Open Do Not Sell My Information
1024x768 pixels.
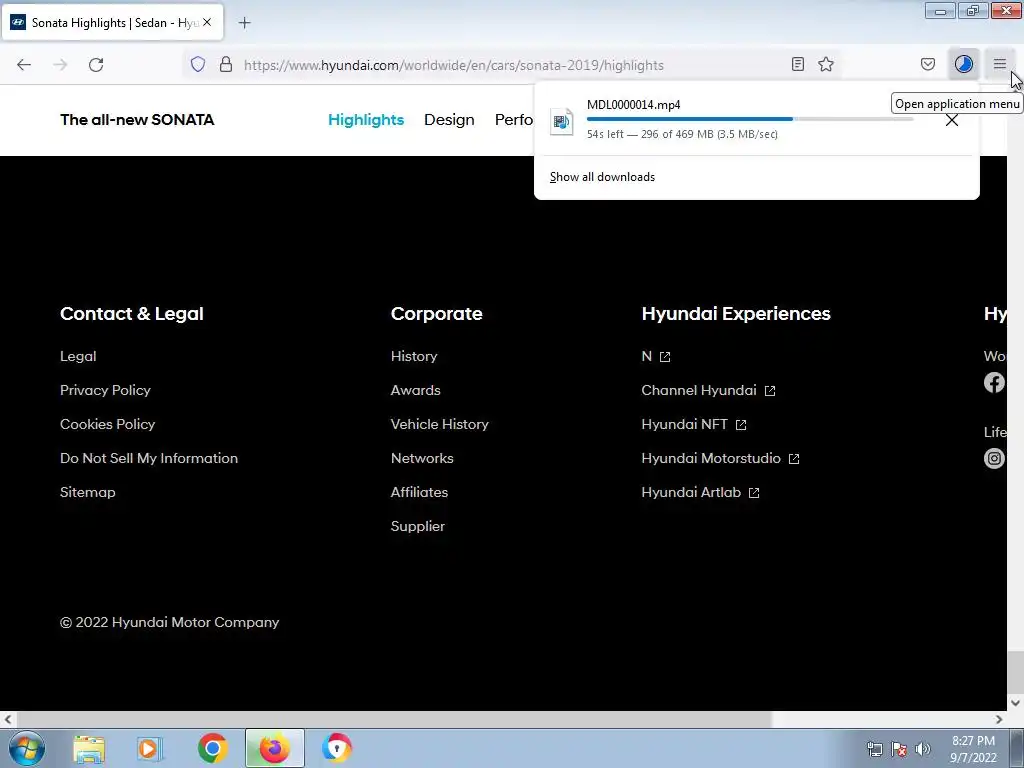(149, 458)
